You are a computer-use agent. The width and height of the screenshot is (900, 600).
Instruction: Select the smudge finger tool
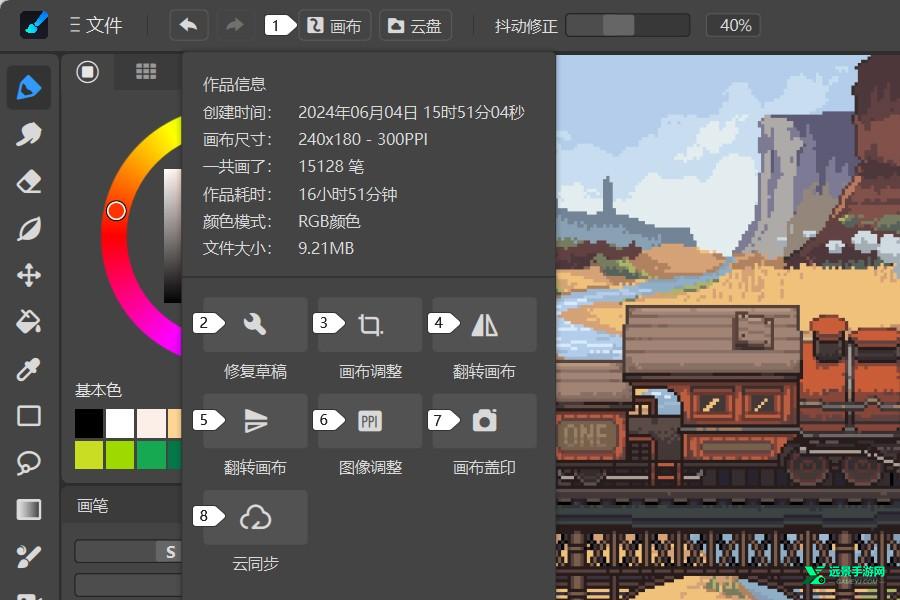[29, 135]
